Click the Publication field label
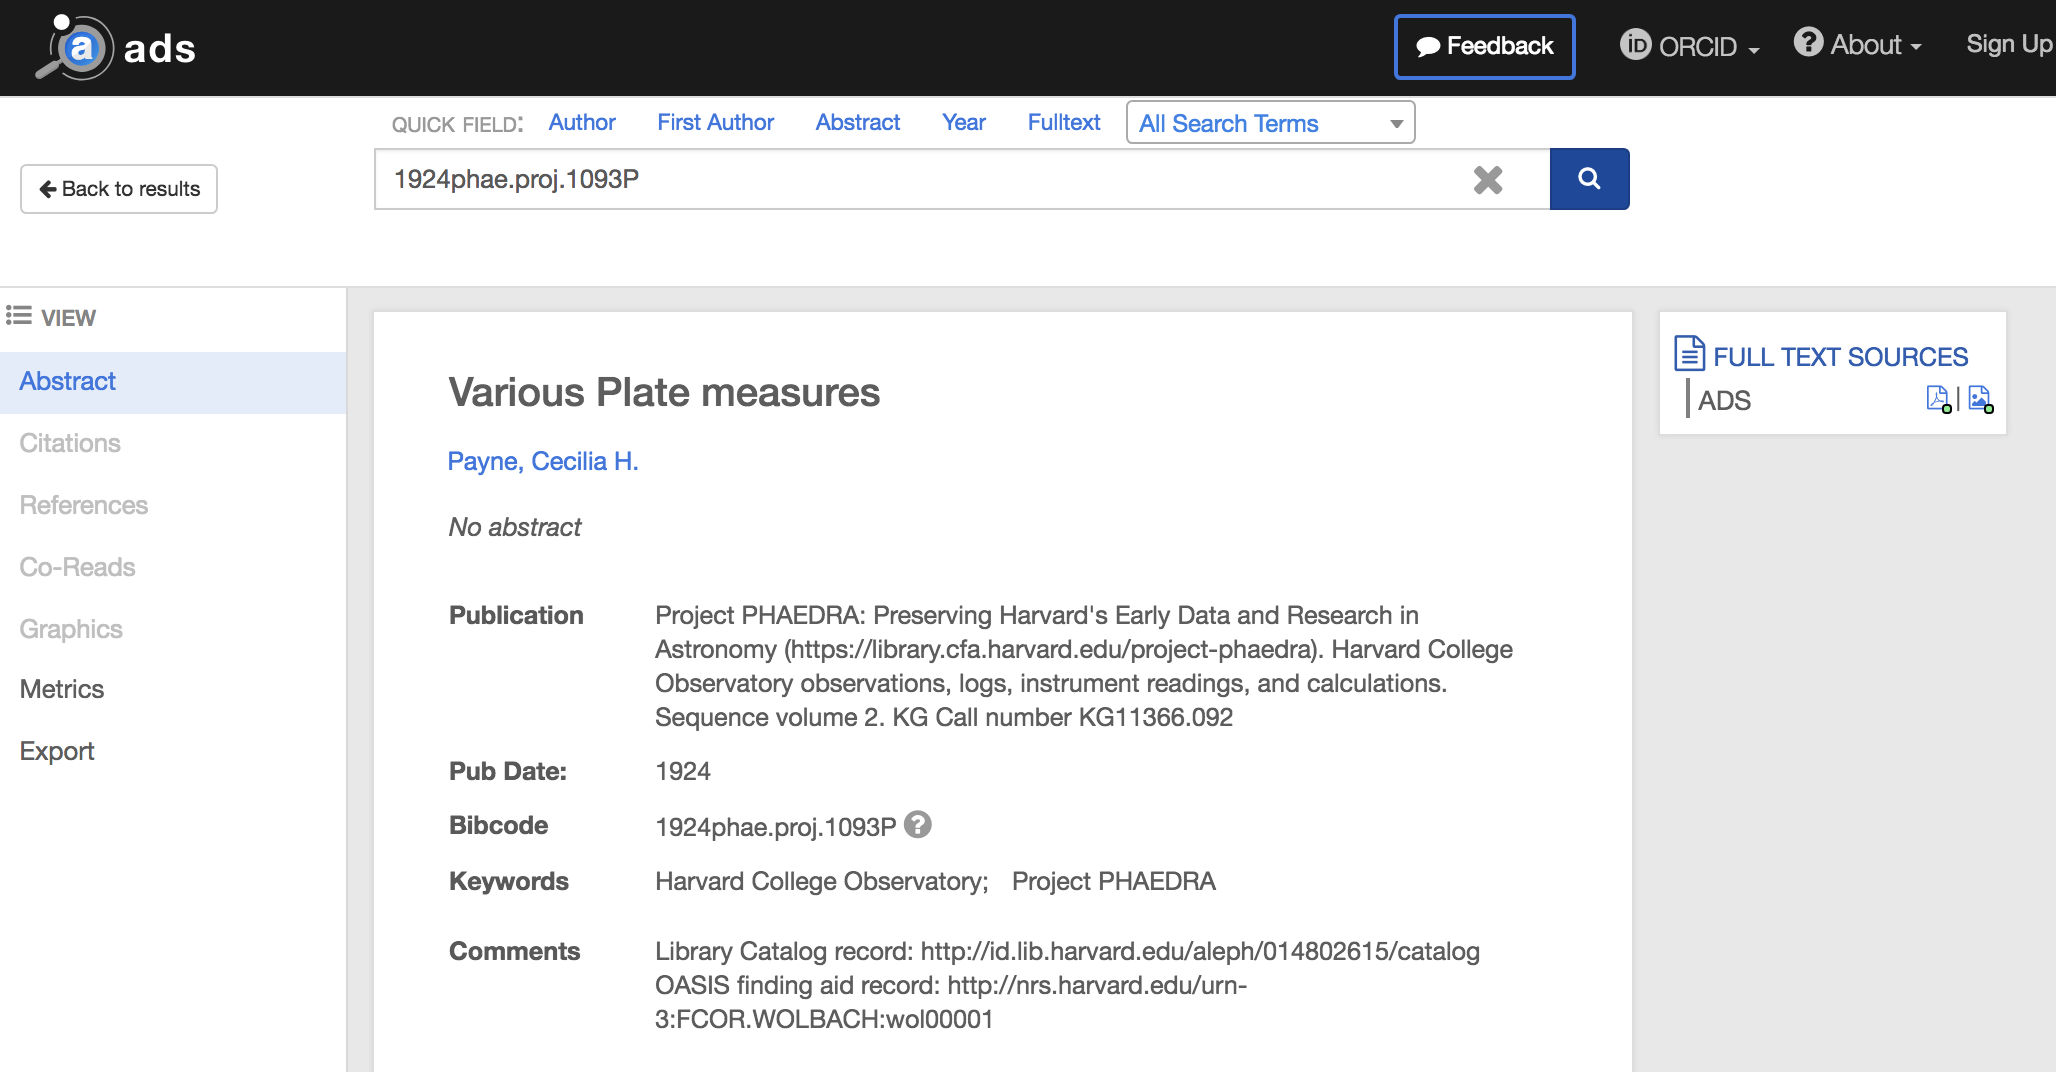Screen dimensions: 2056x1072 (x=516, y=615)
